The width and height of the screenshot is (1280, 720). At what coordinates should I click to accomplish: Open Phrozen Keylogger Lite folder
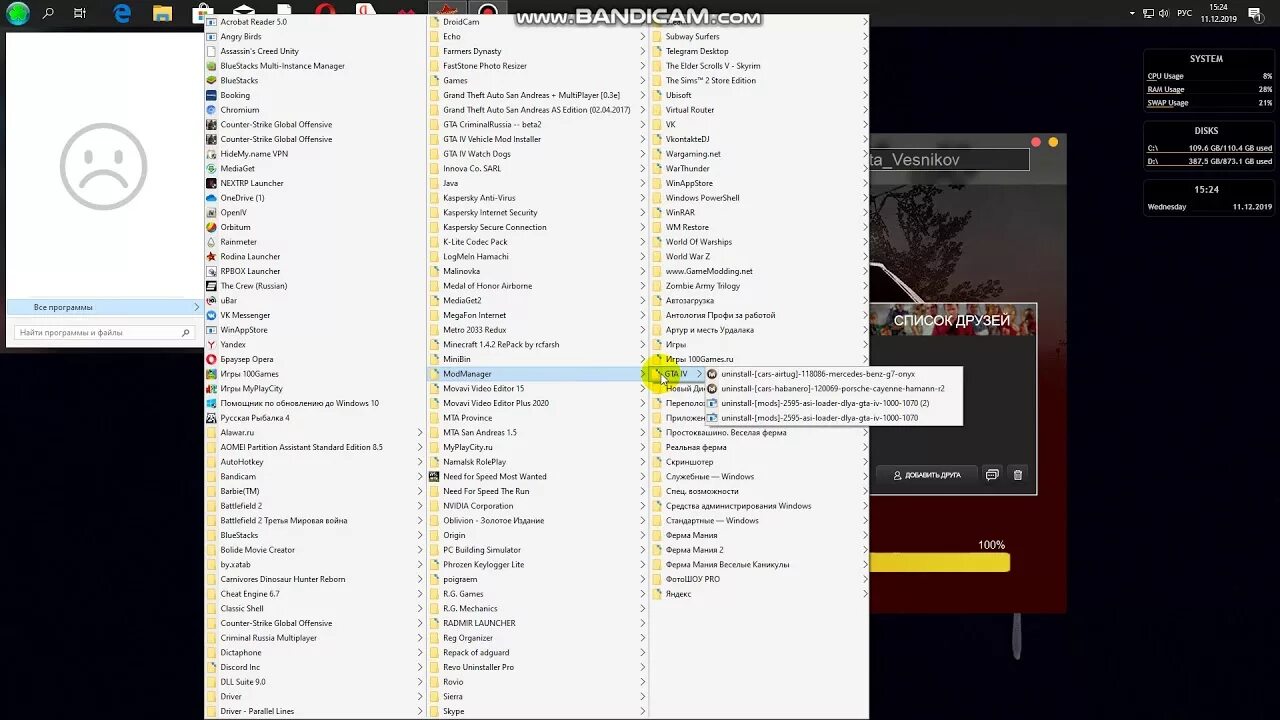tap(537, 565)
